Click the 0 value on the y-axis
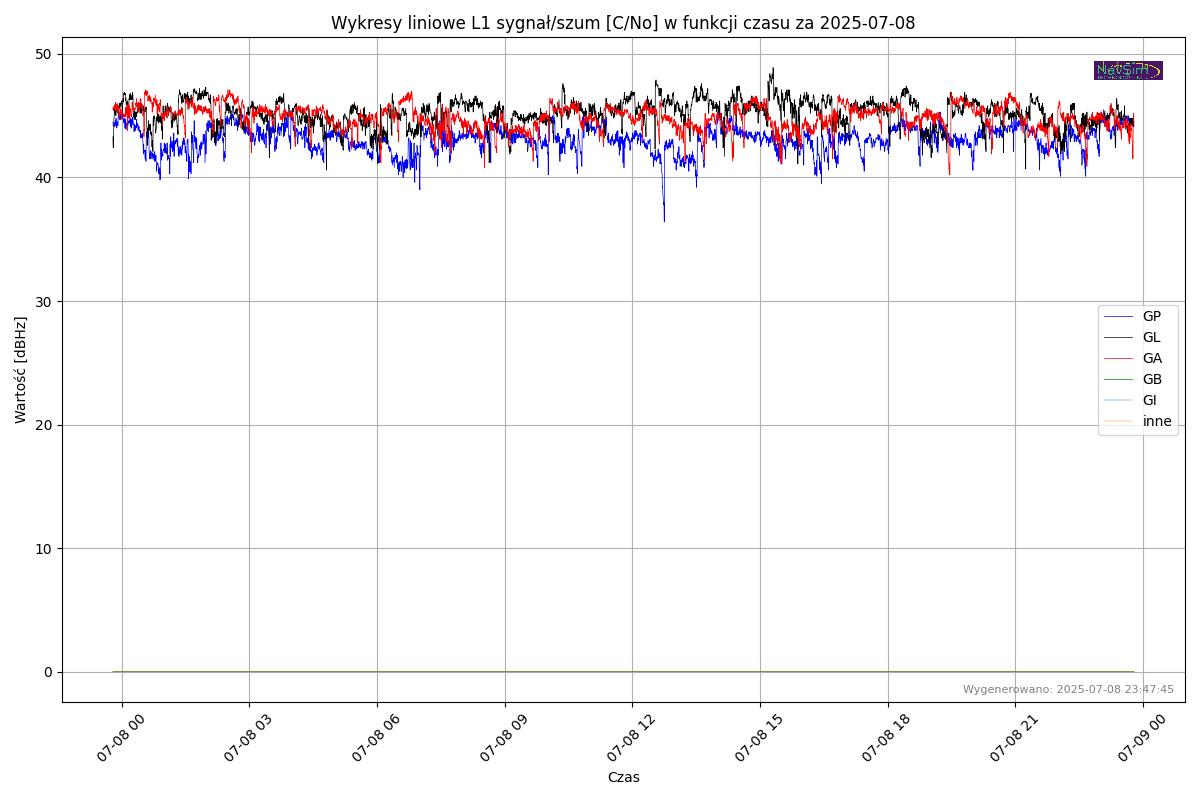The image size is (1200, 800). tap(47, 672)
